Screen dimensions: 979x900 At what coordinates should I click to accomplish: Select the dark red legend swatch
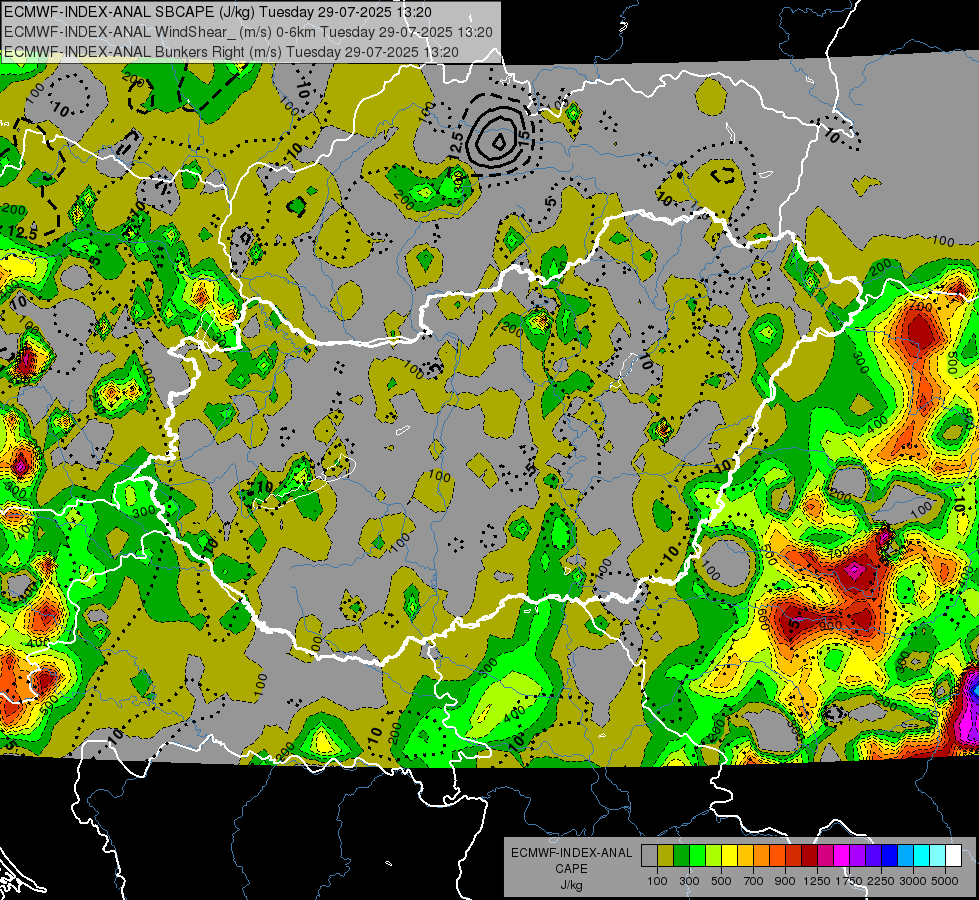coord(809,856)
